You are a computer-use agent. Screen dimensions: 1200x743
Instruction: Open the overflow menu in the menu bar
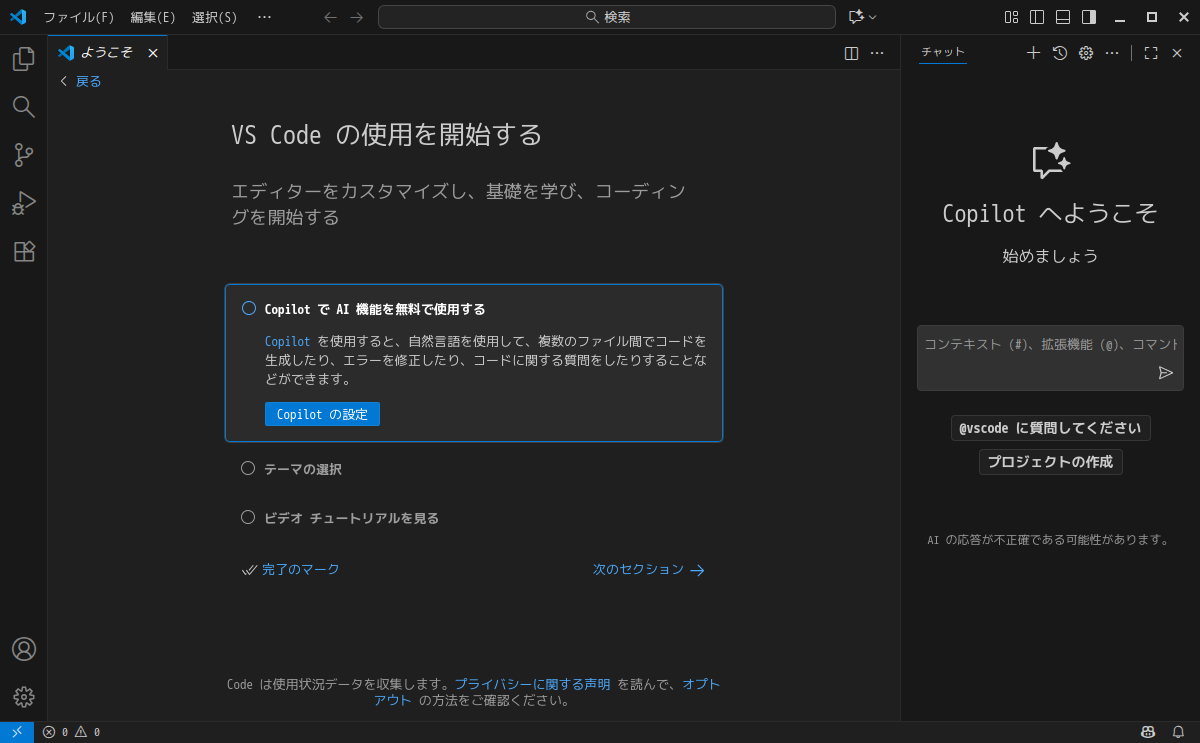pyautogui.click(x=264, y=17)
